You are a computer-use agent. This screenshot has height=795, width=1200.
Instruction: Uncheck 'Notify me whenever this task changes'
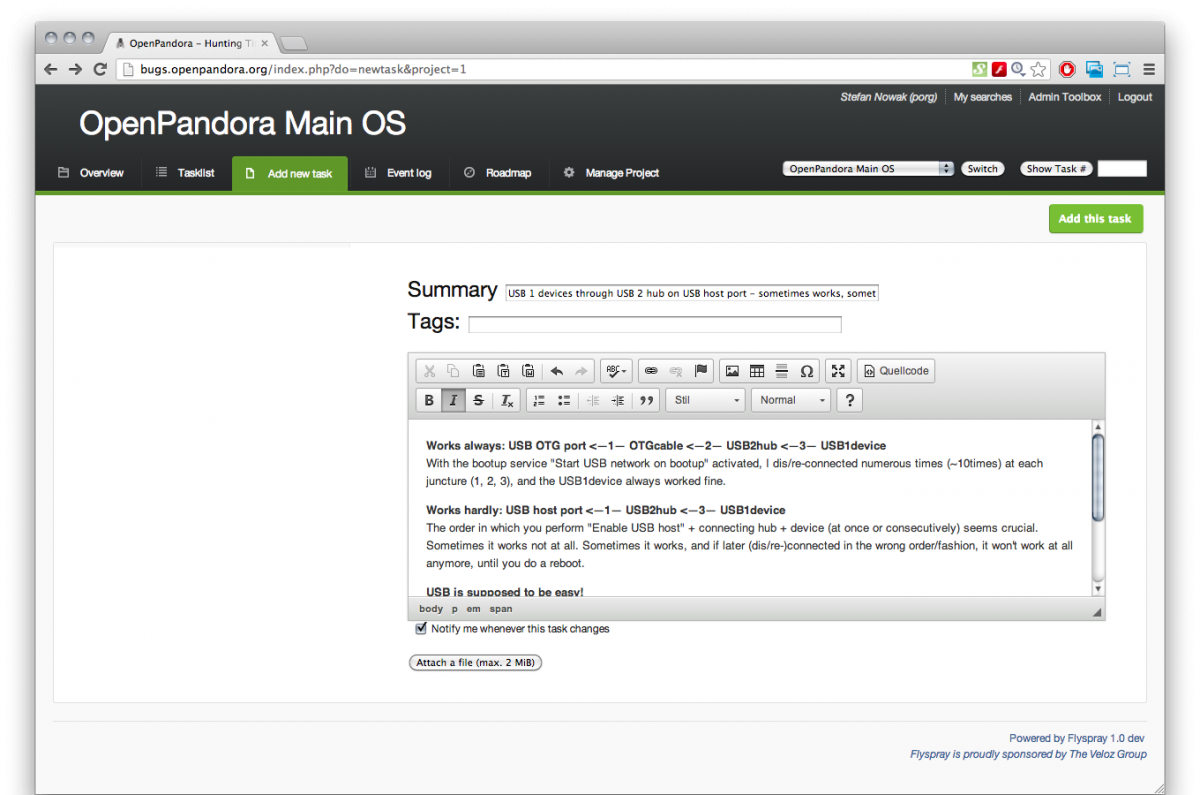point(421,629)
